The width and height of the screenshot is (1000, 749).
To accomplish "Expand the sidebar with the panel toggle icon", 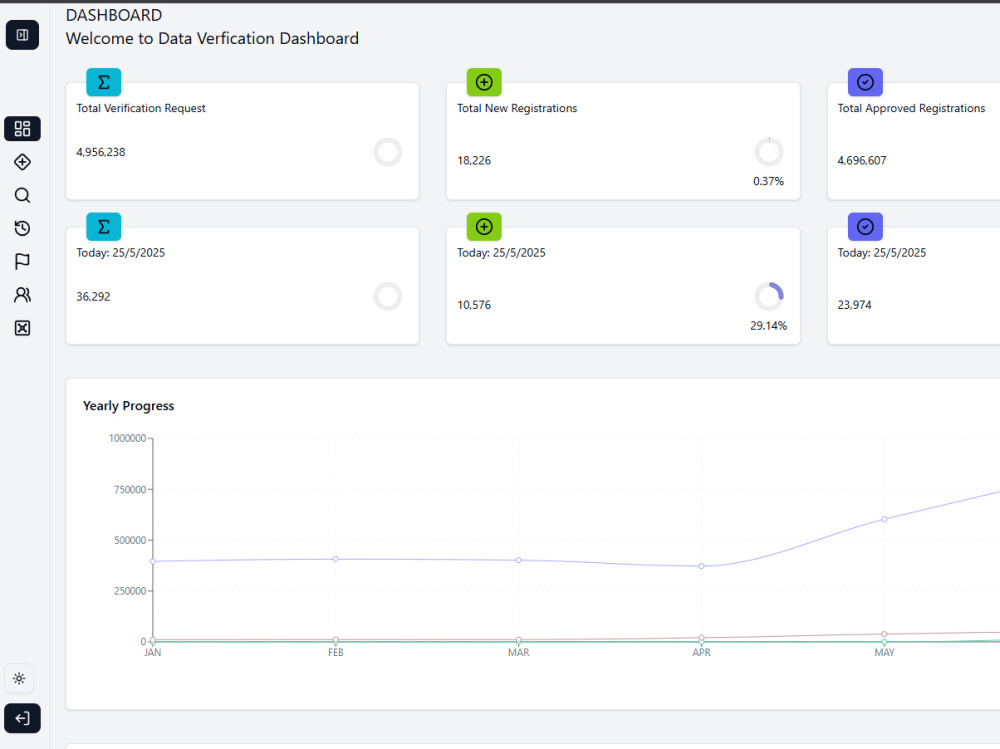I will click(22, 34).
